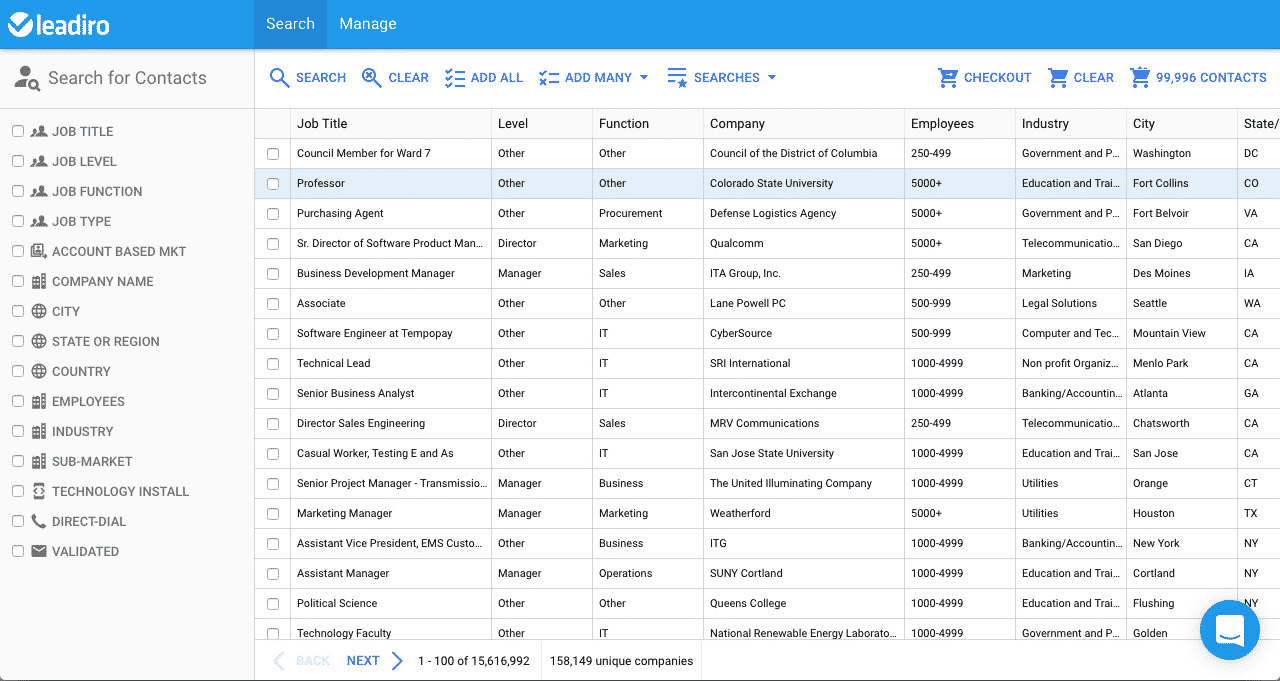
Task: Check the Purchasing Agent row checkbox
Action: click(x=273, y=214)
